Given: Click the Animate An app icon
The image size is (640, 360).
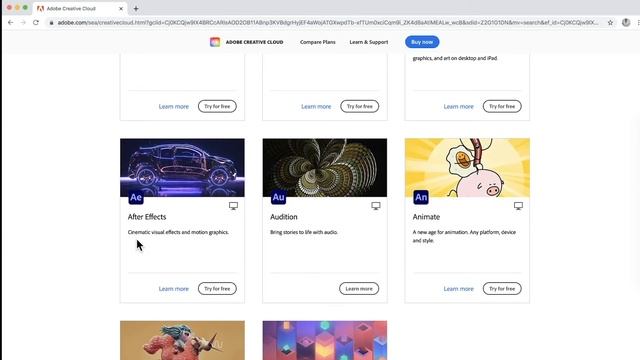Looking at the screenshot, I should click(x=421, y=198).
